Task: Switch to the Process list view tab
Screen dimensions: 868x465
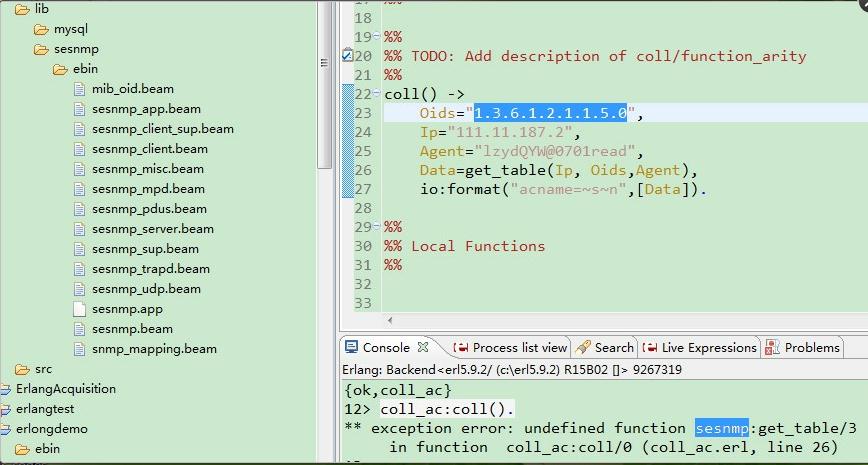Action: pyautogui.click(x=510, y=348)
